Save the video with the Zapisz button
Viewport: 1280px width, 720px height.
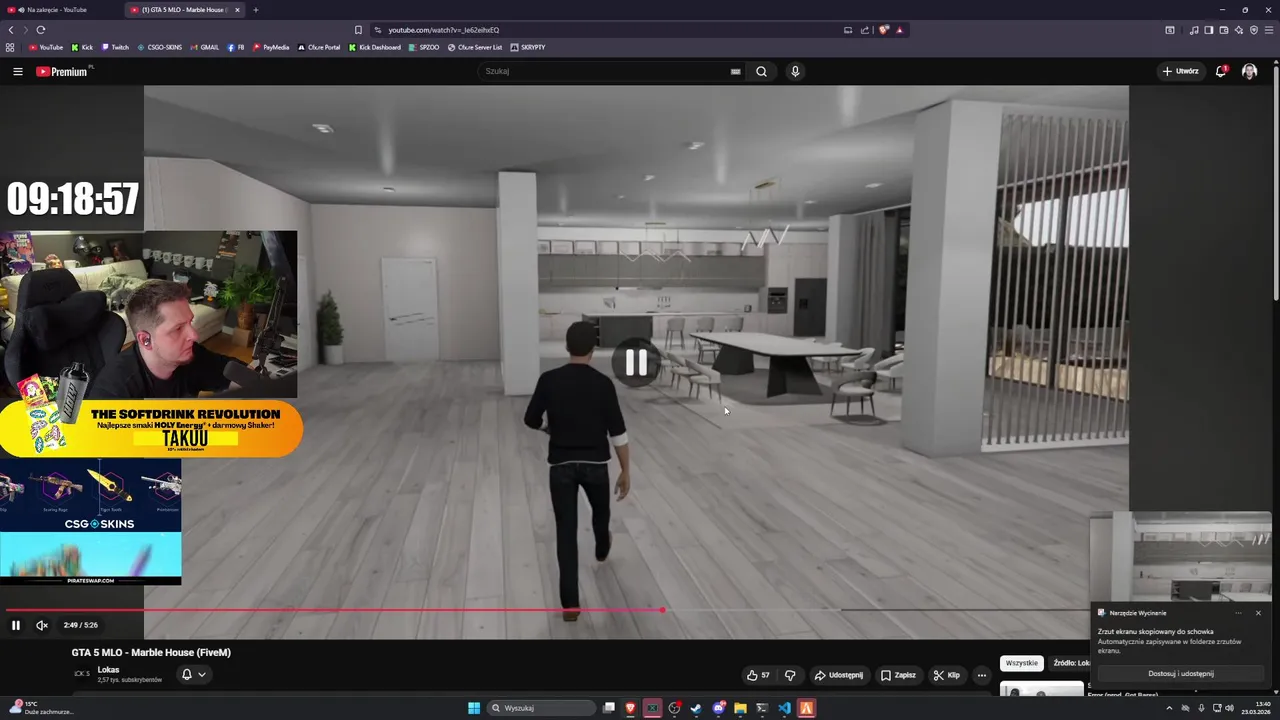point(898,675)
